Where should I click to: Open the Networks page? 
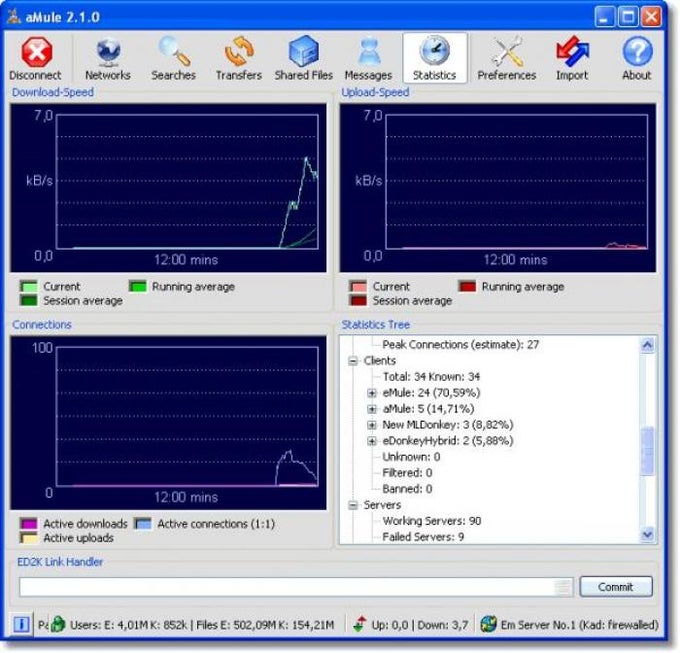pyautogui.click(x=108, y=58)
